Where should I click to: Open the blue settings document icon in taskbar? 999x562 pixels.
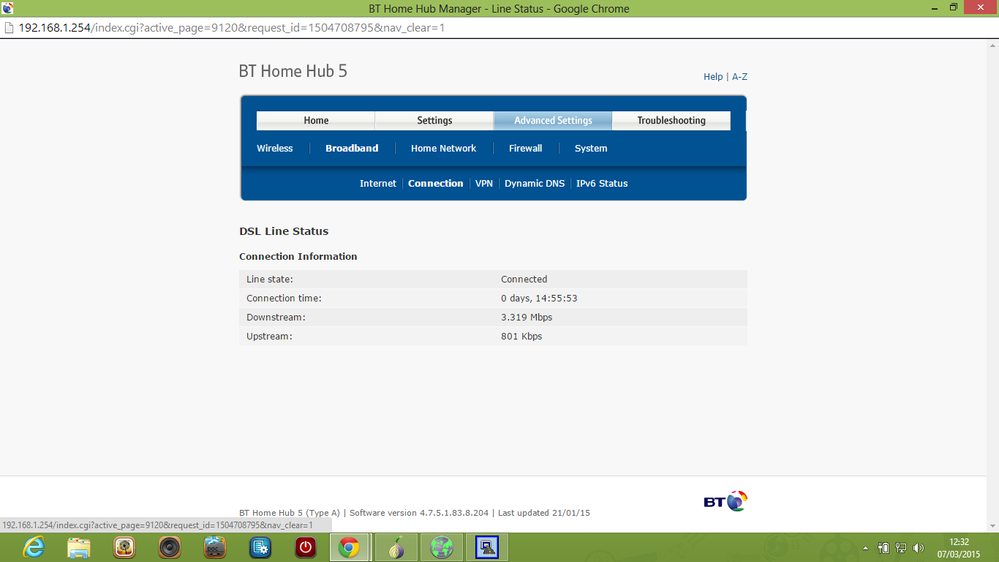pyautogui.click(x=260, y=547)
